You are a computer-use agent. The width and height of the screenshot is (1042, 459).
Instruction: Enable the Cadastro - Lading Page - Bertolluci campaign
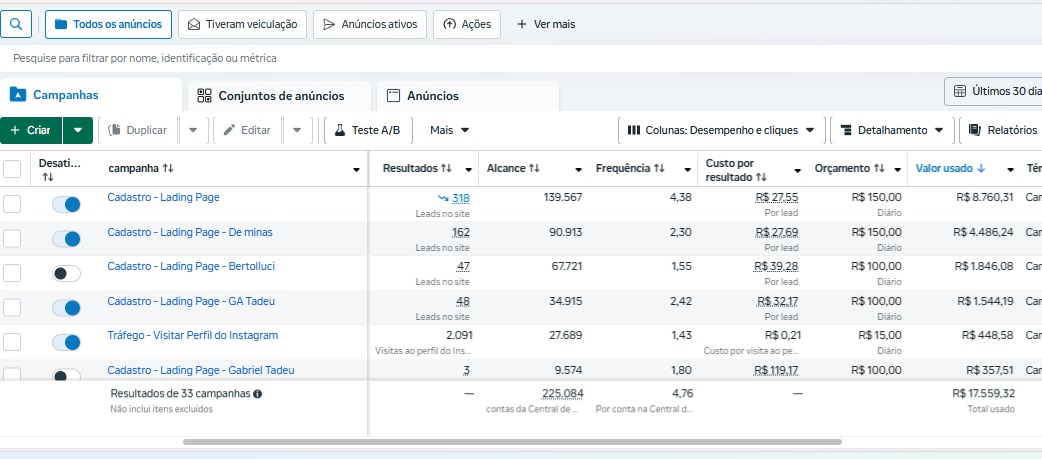(67, 273)
